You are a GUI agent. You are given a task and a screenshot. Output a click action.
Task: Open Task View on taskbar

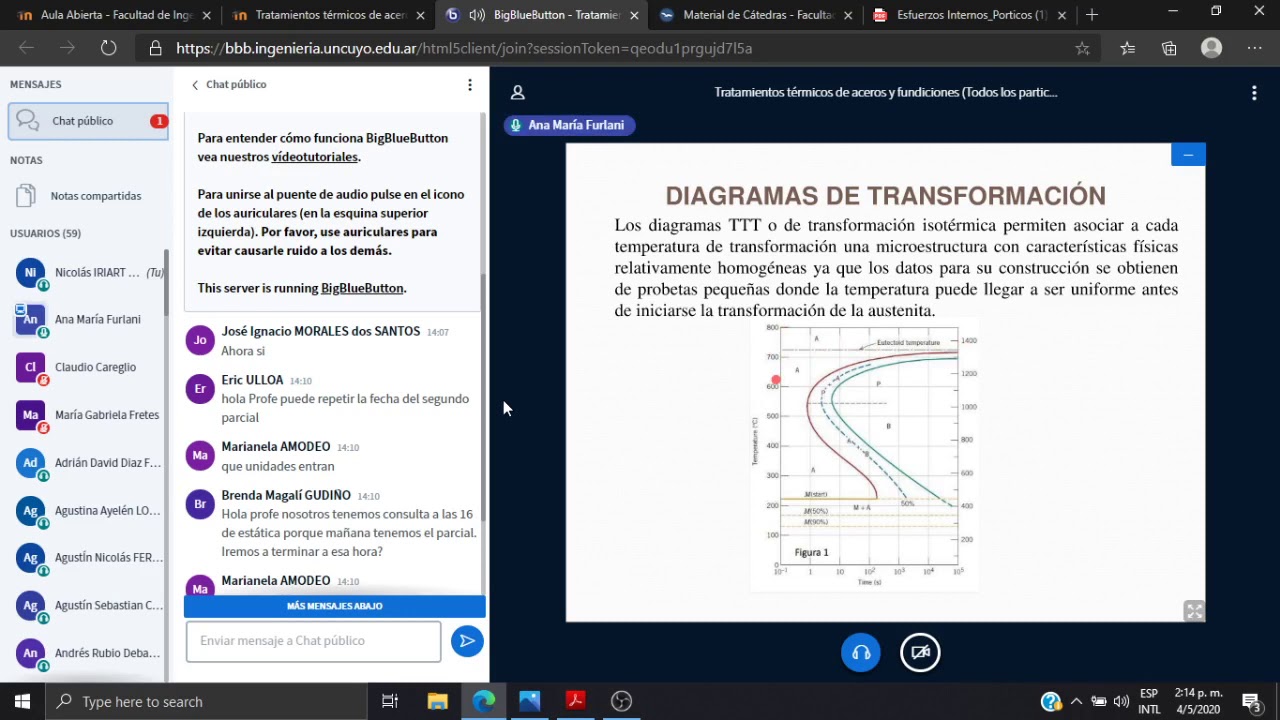pos(390,701)
